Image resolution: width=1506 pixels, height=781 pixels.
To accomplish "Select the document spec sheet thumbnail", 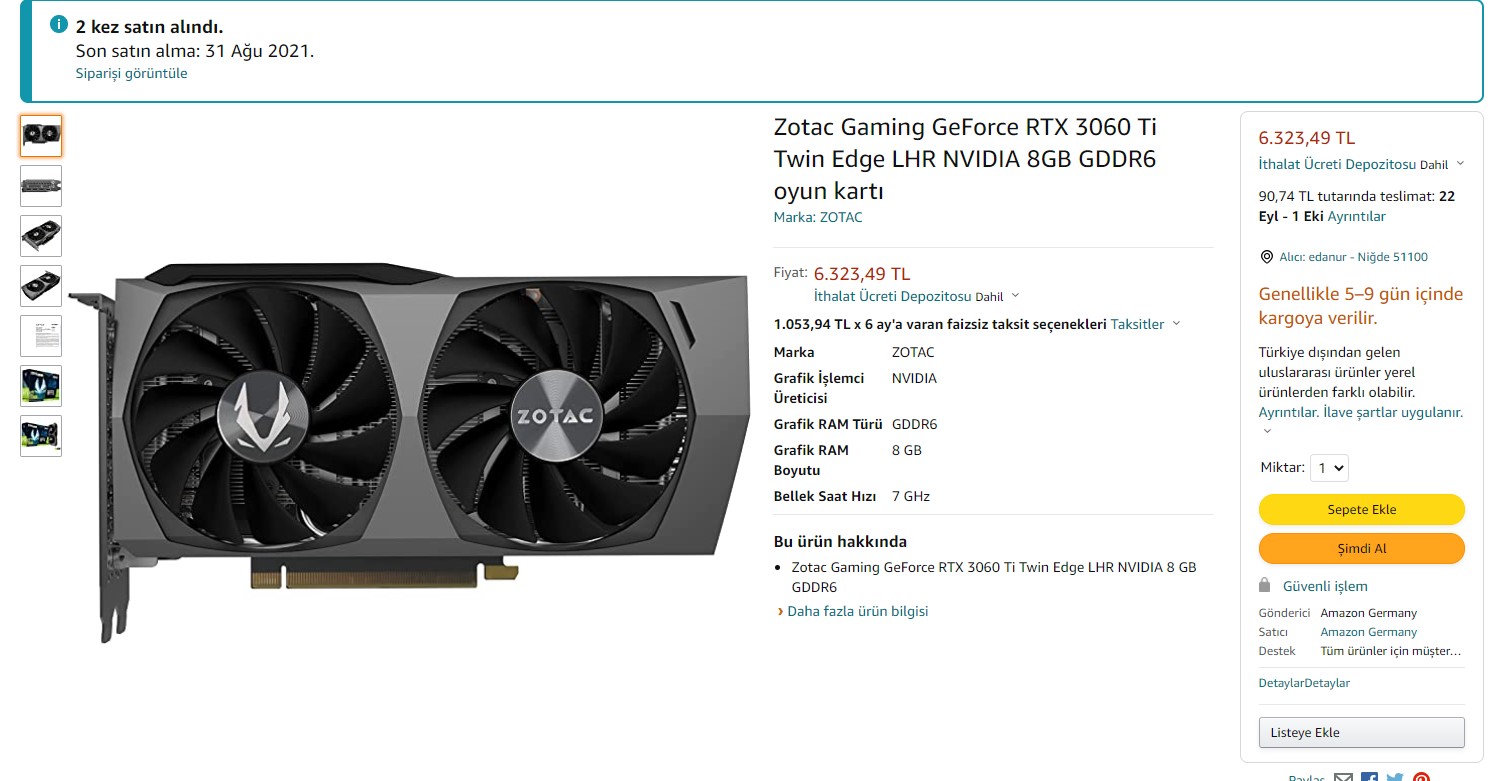I will (41, 336).
